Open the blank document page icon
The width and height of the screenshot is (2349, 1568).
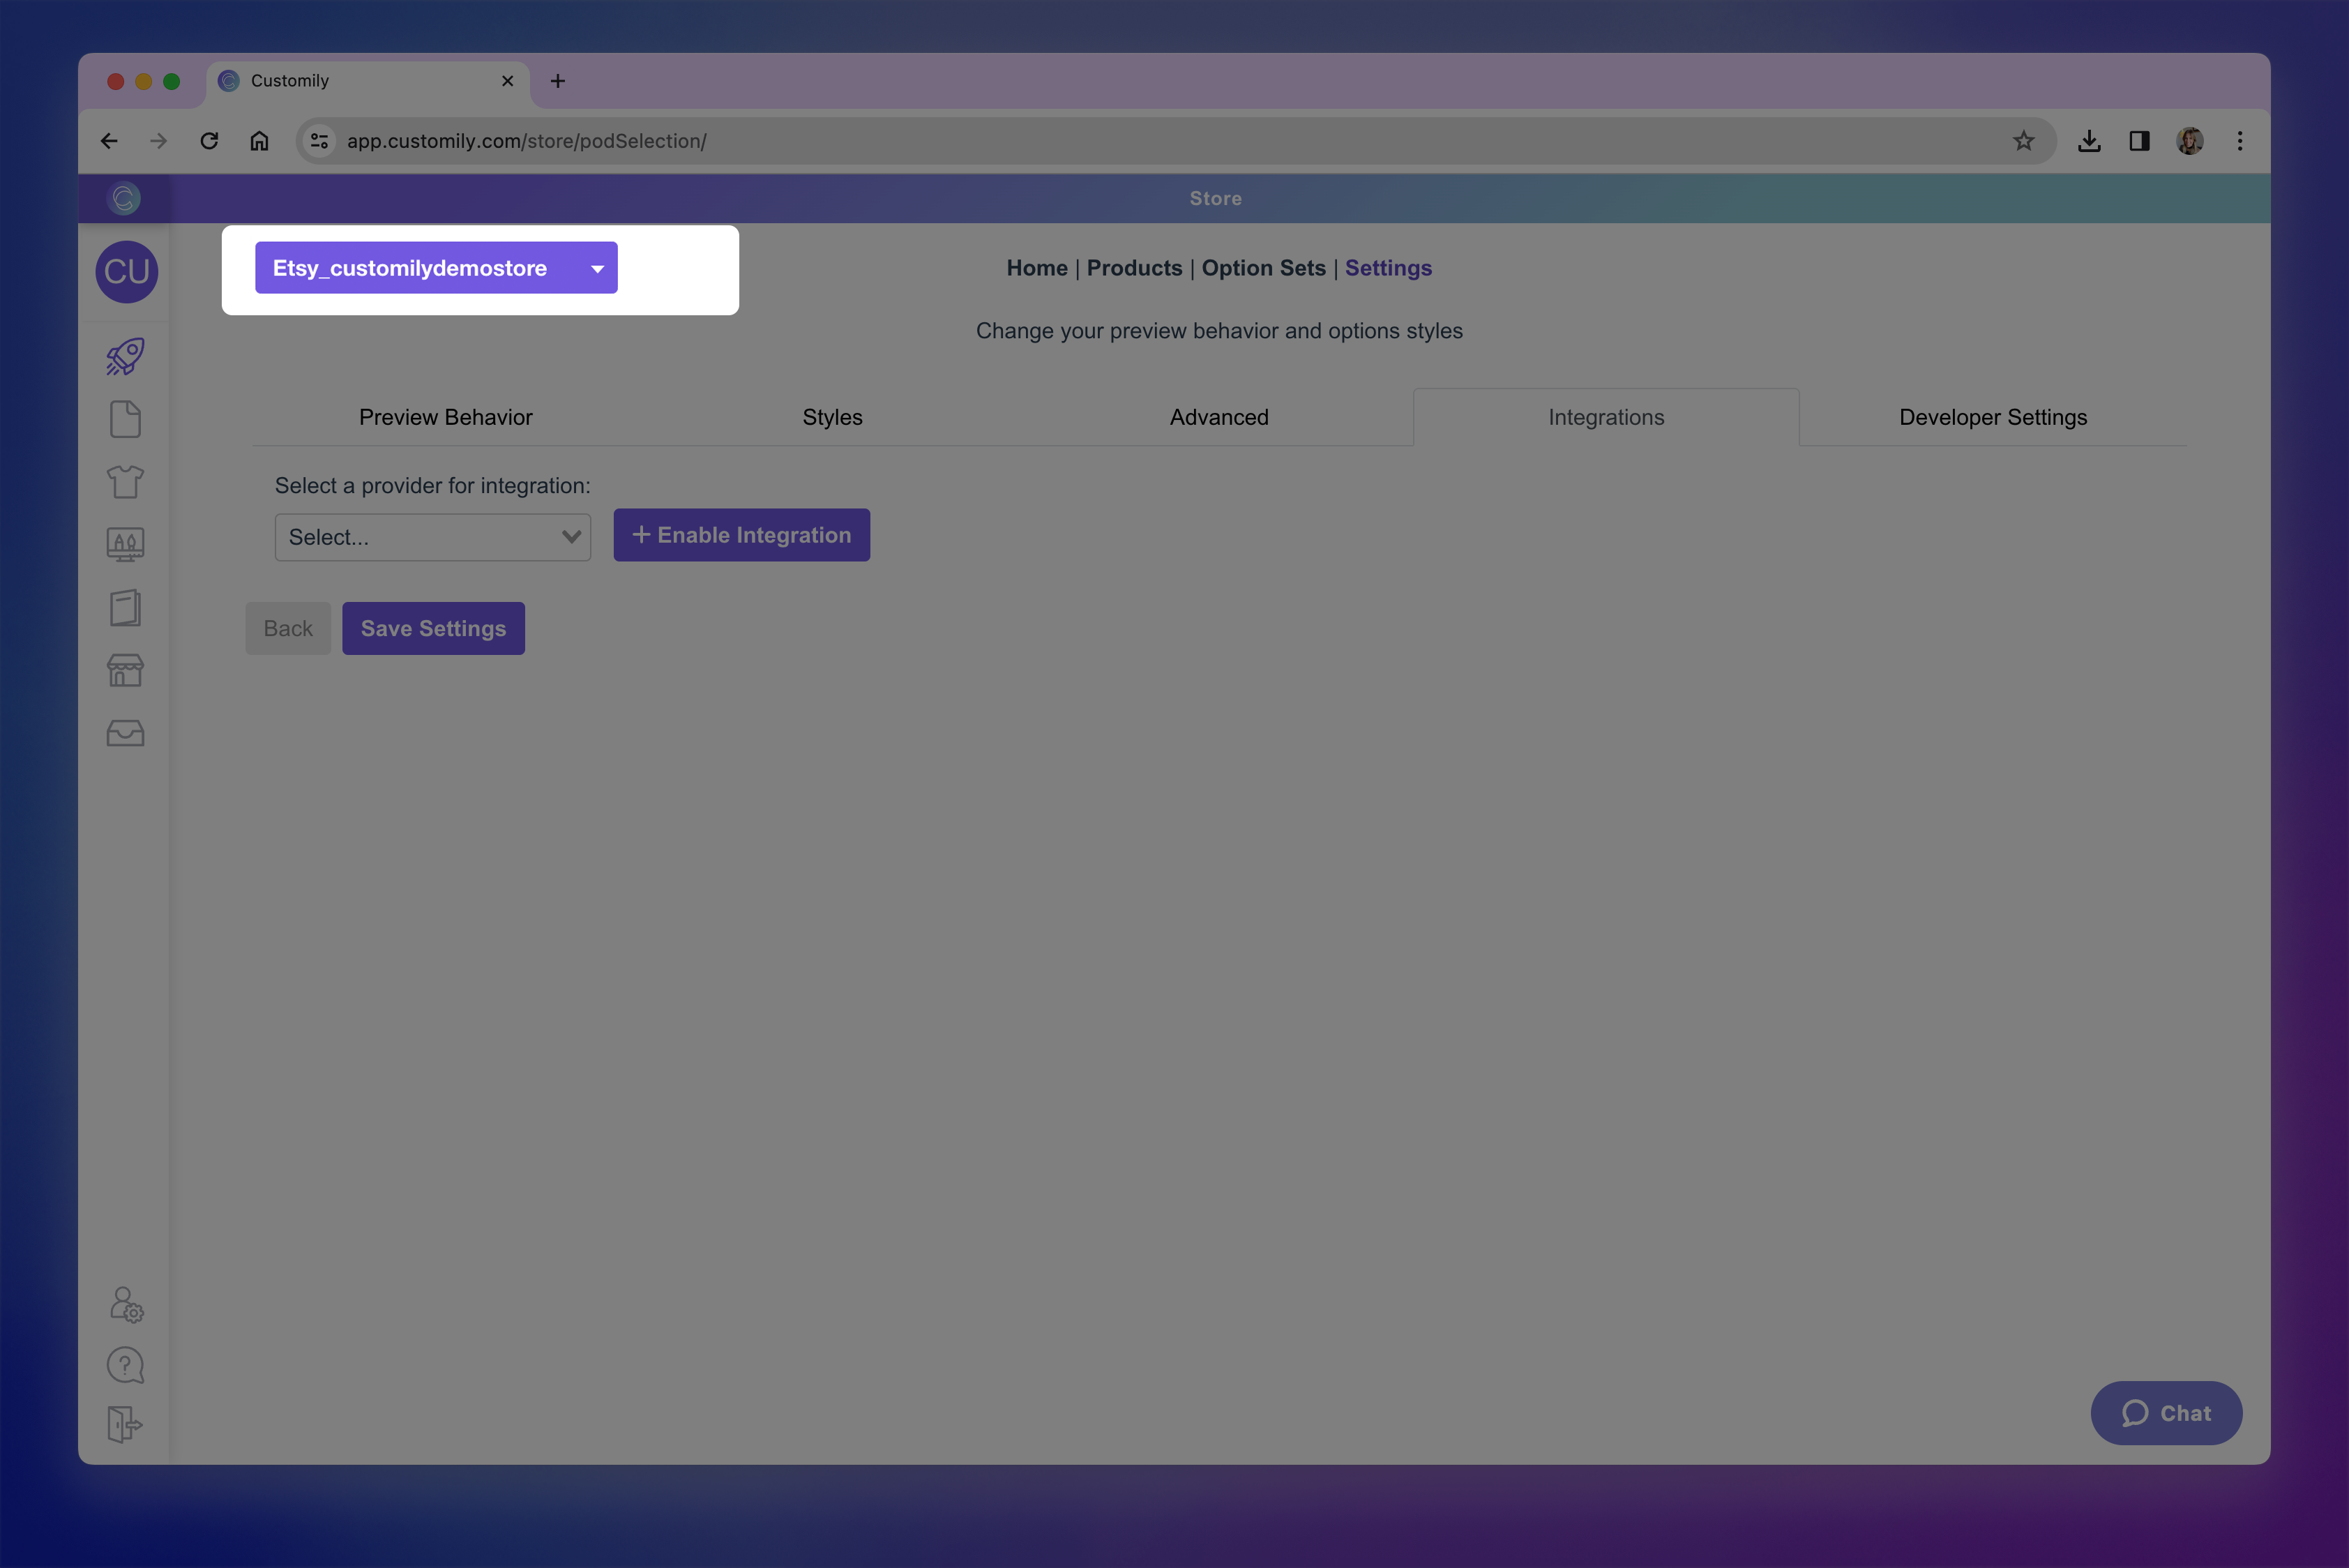[125, 419]
